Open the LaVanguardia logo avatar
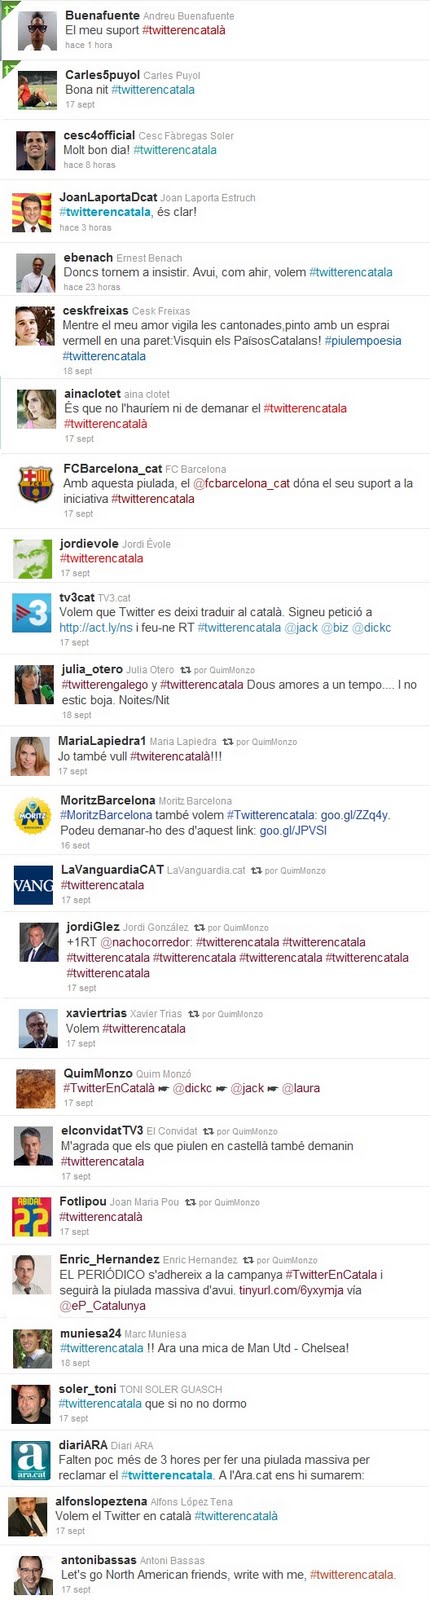The width and height of the screenshot is (430, 1600). (x=33, y=883)
